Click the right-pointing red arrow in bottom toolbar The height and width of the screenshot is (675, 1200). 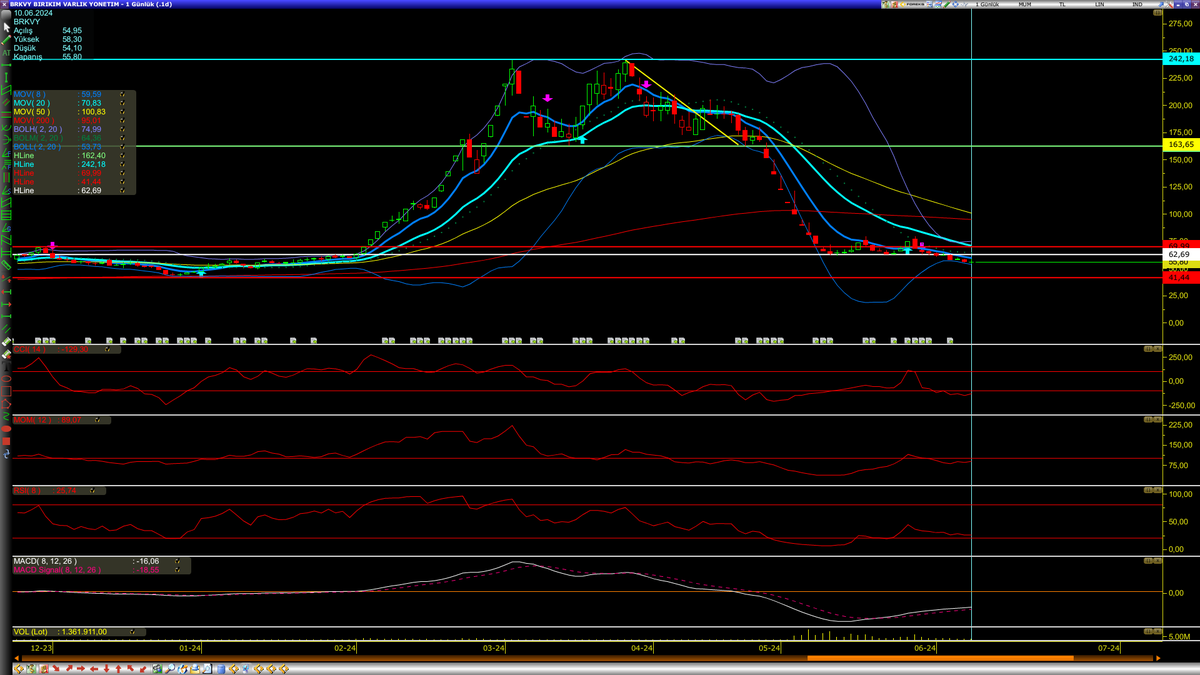81,669
